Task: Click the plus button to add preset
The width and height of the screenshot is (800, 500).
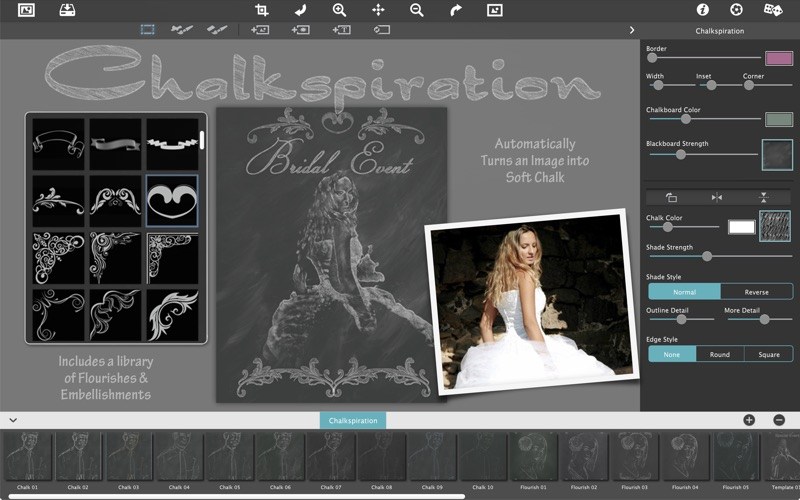Action: tap(749, 420)
